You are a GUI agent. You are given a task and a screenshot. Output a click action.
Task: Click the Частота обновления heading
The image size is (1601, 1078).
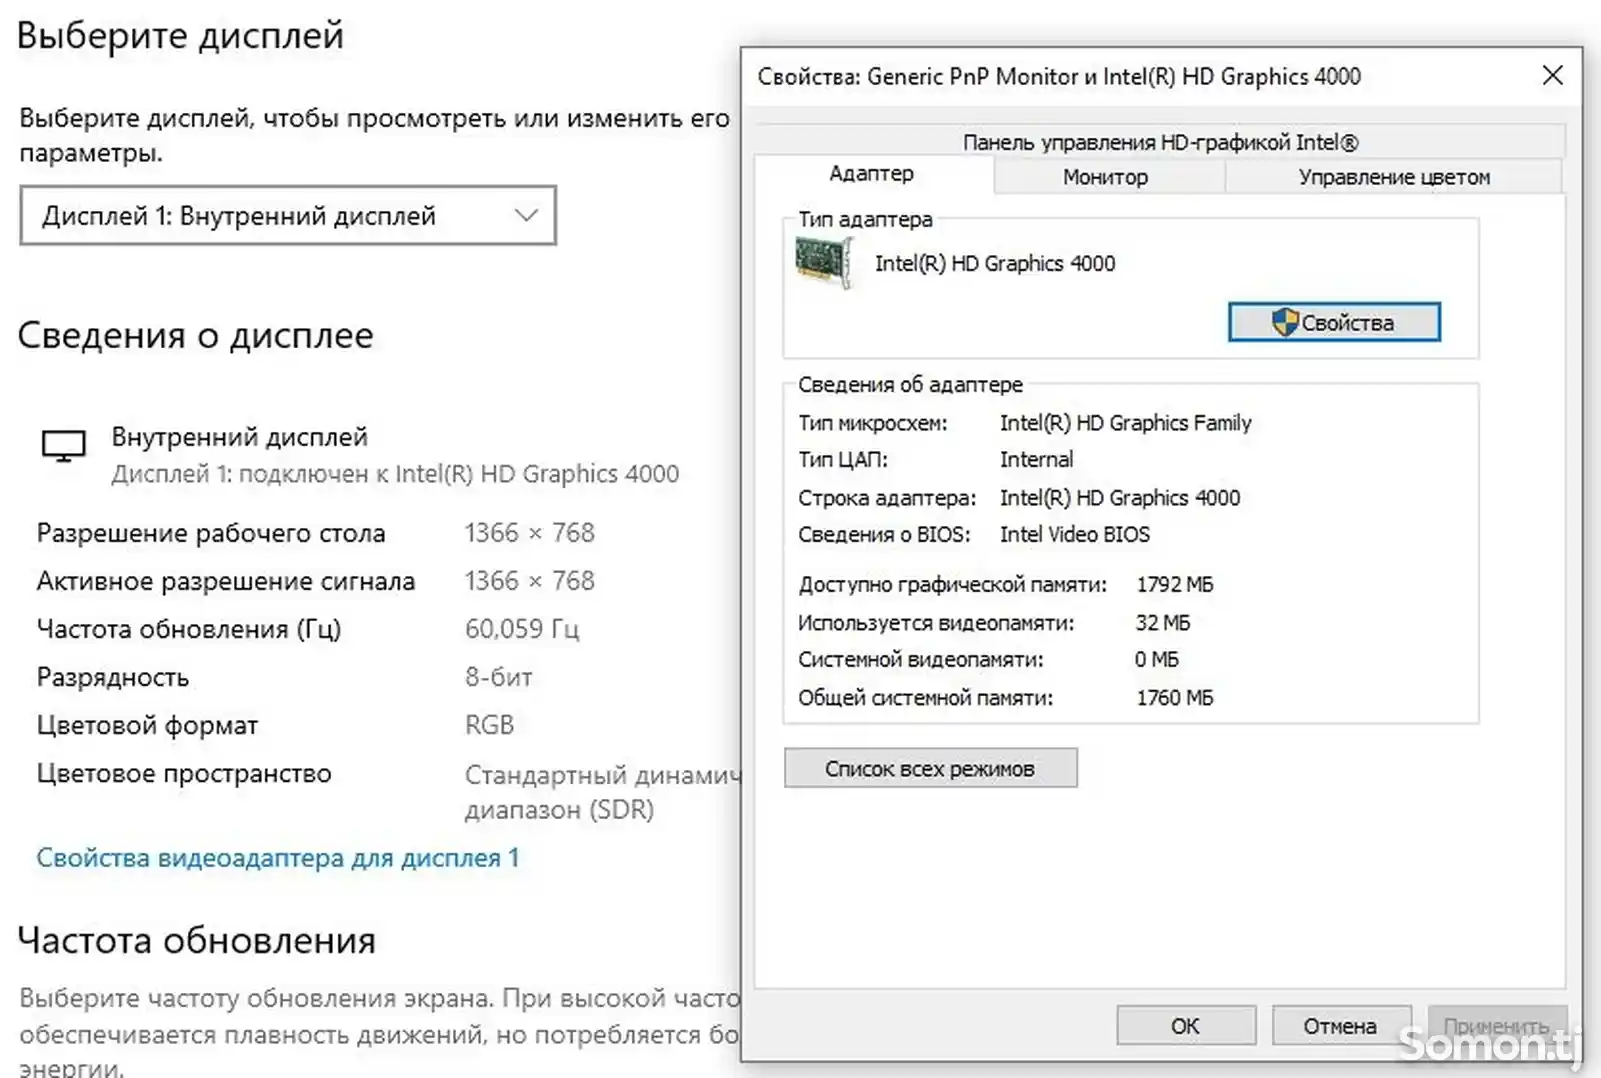pyautogui.click(x=196, y=941)
